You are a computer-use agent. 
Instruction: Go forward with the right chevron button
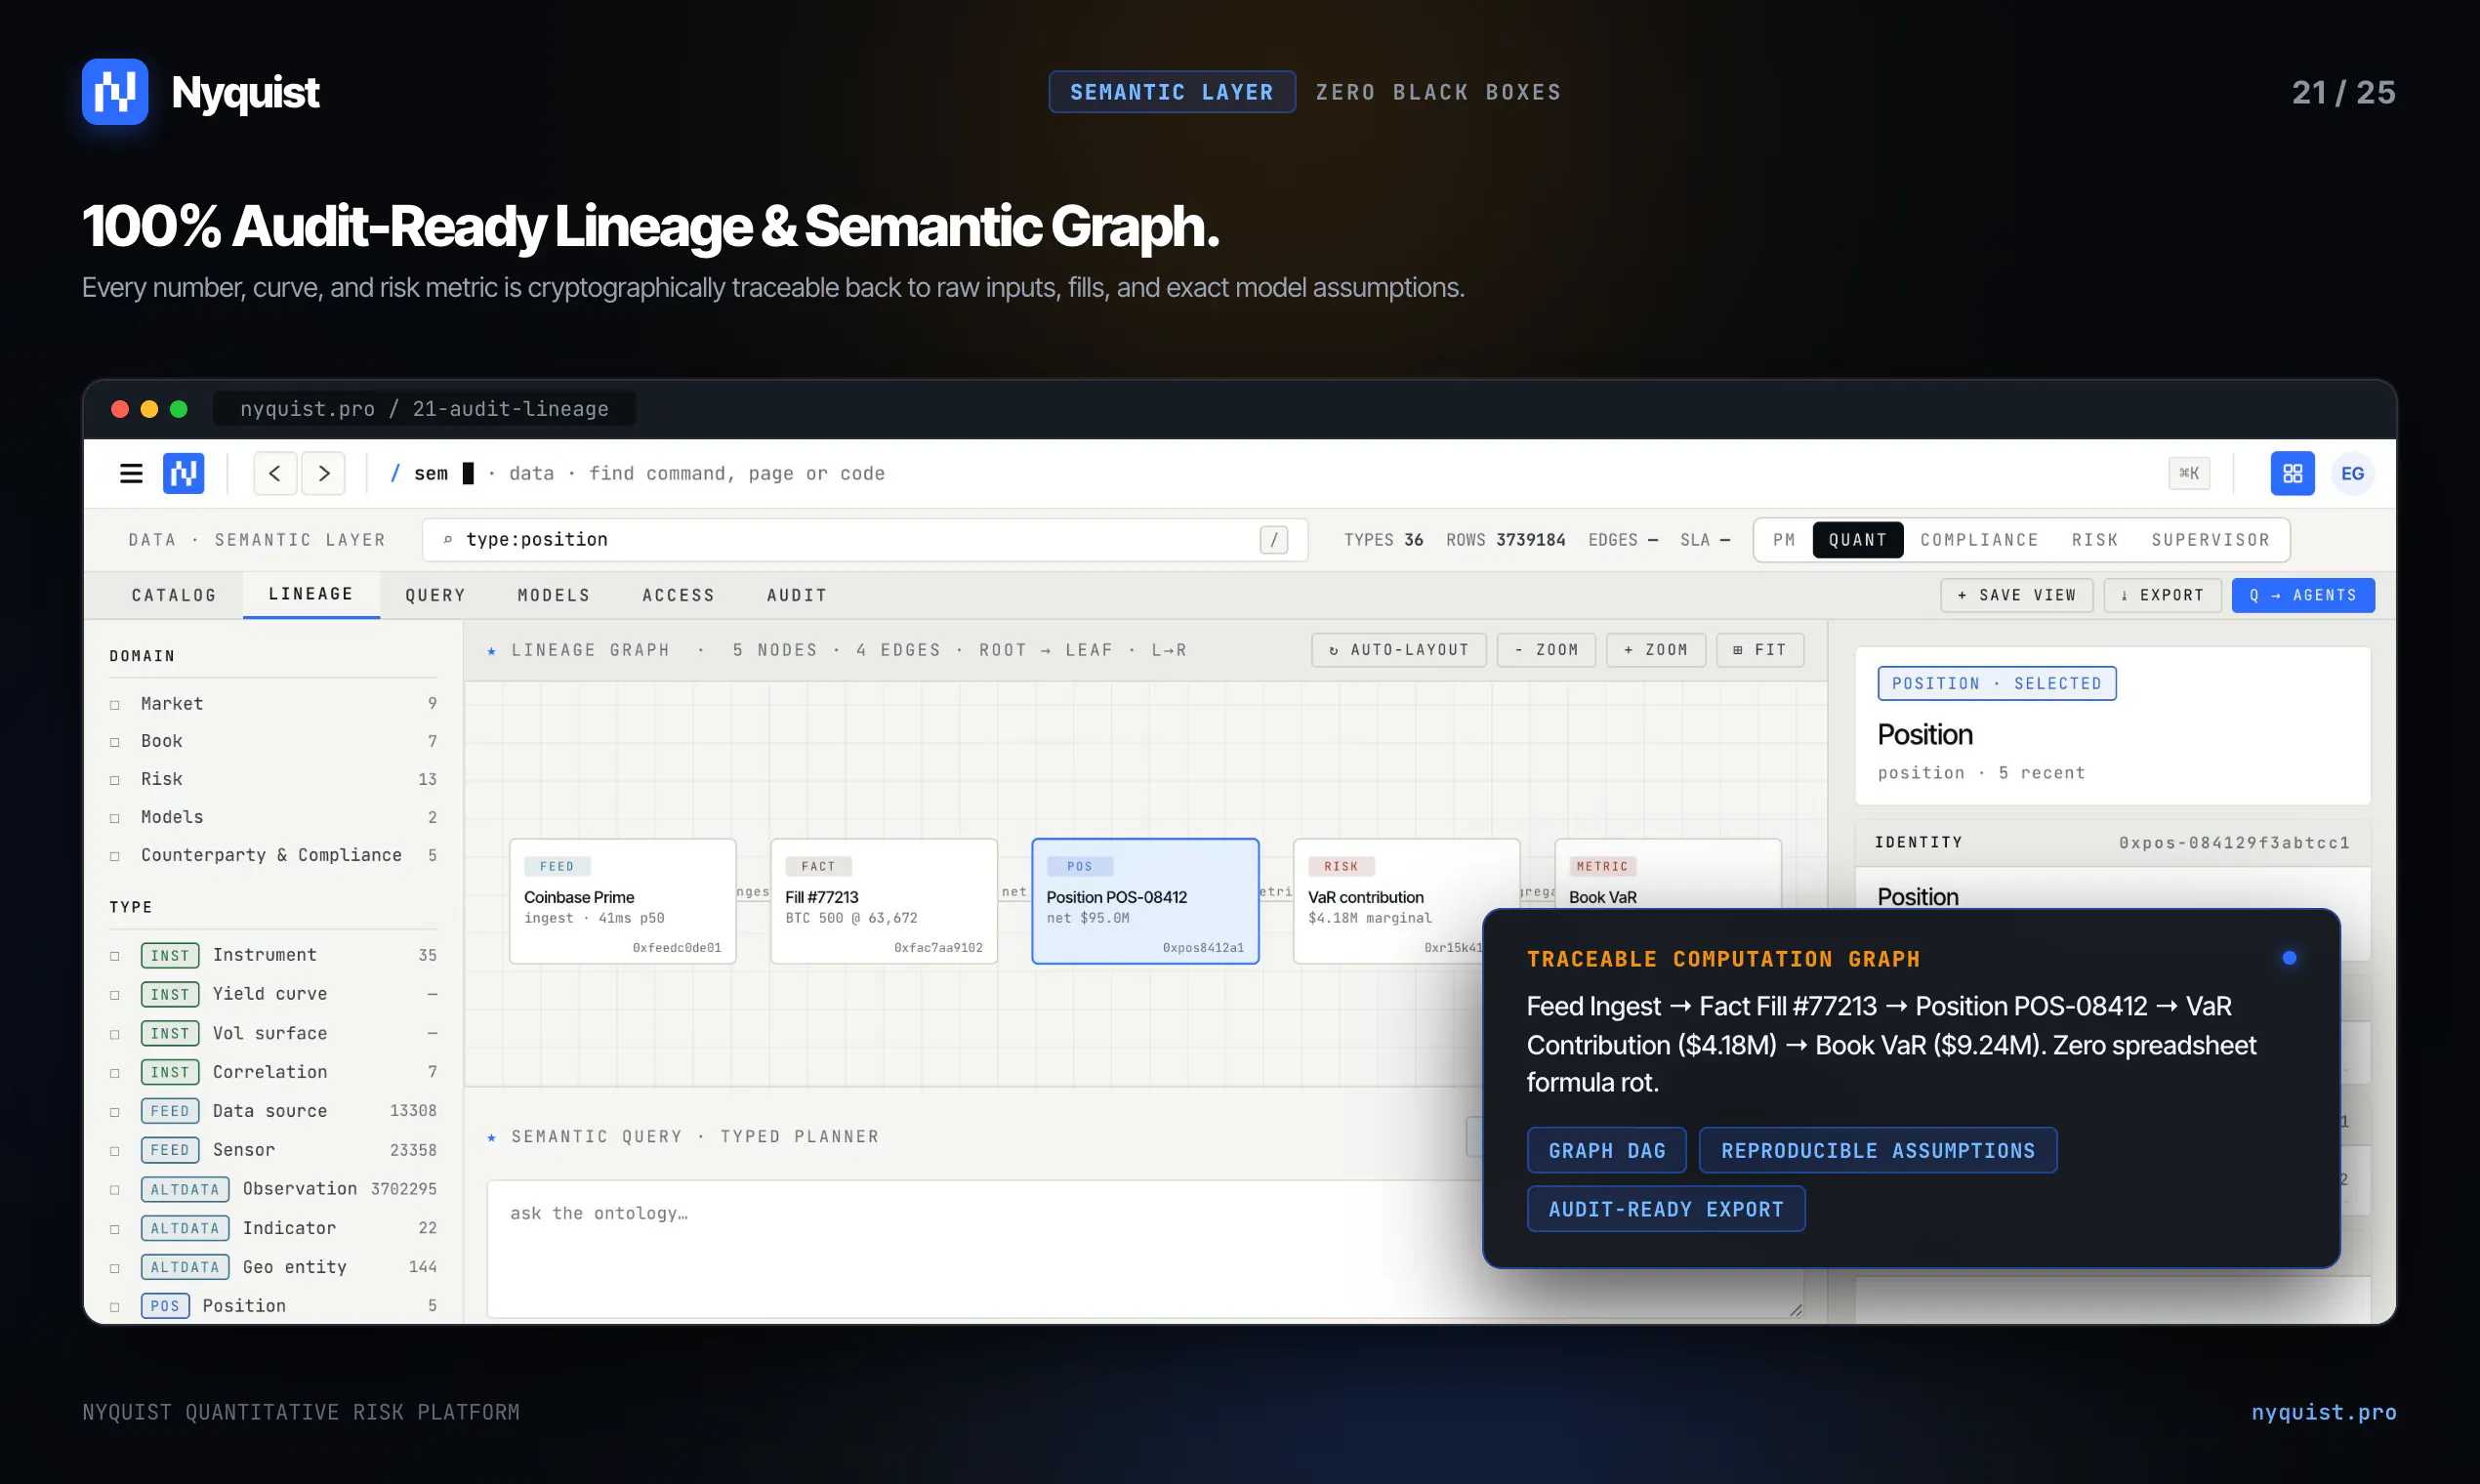tap(324, 473)
